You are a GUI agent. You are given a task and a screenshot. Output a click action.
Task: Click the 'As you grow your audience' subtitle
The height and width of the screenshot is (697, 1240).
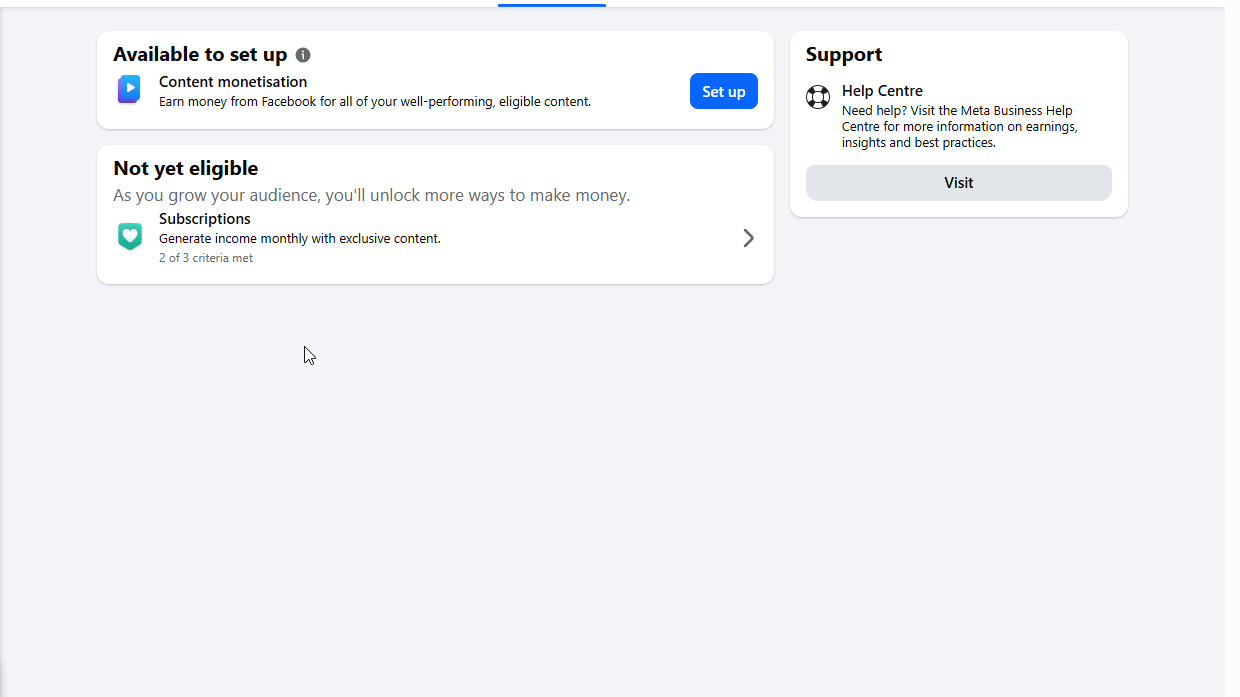click(x=372, y=195)
